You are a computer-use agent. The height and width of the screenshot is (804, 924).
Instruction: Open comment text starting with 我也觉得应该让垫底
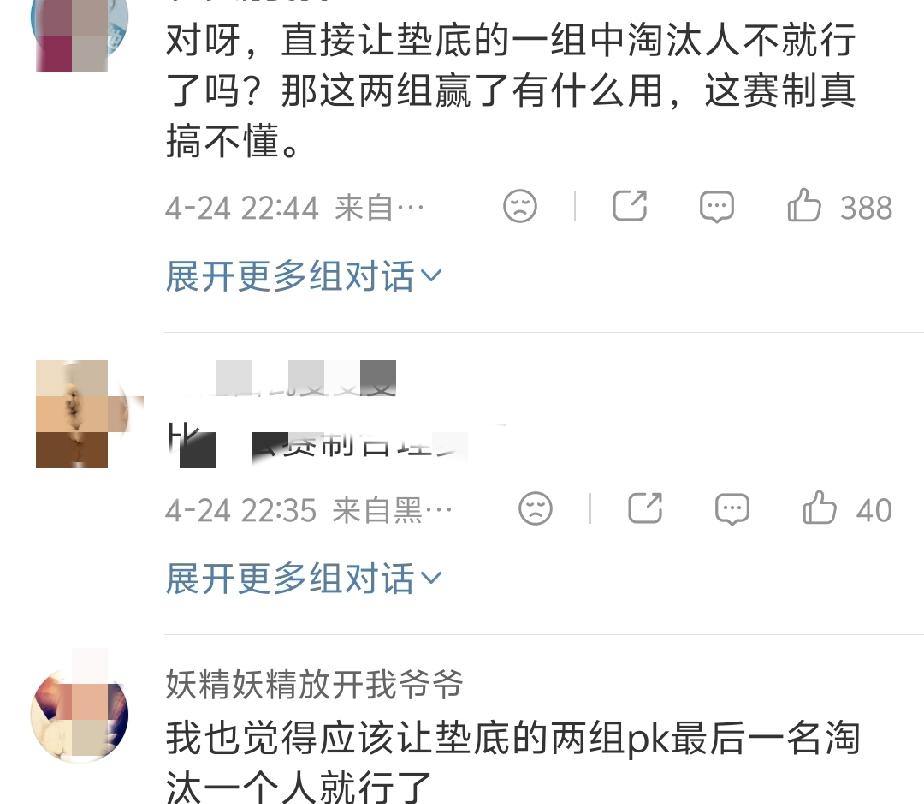pos(513,760)
